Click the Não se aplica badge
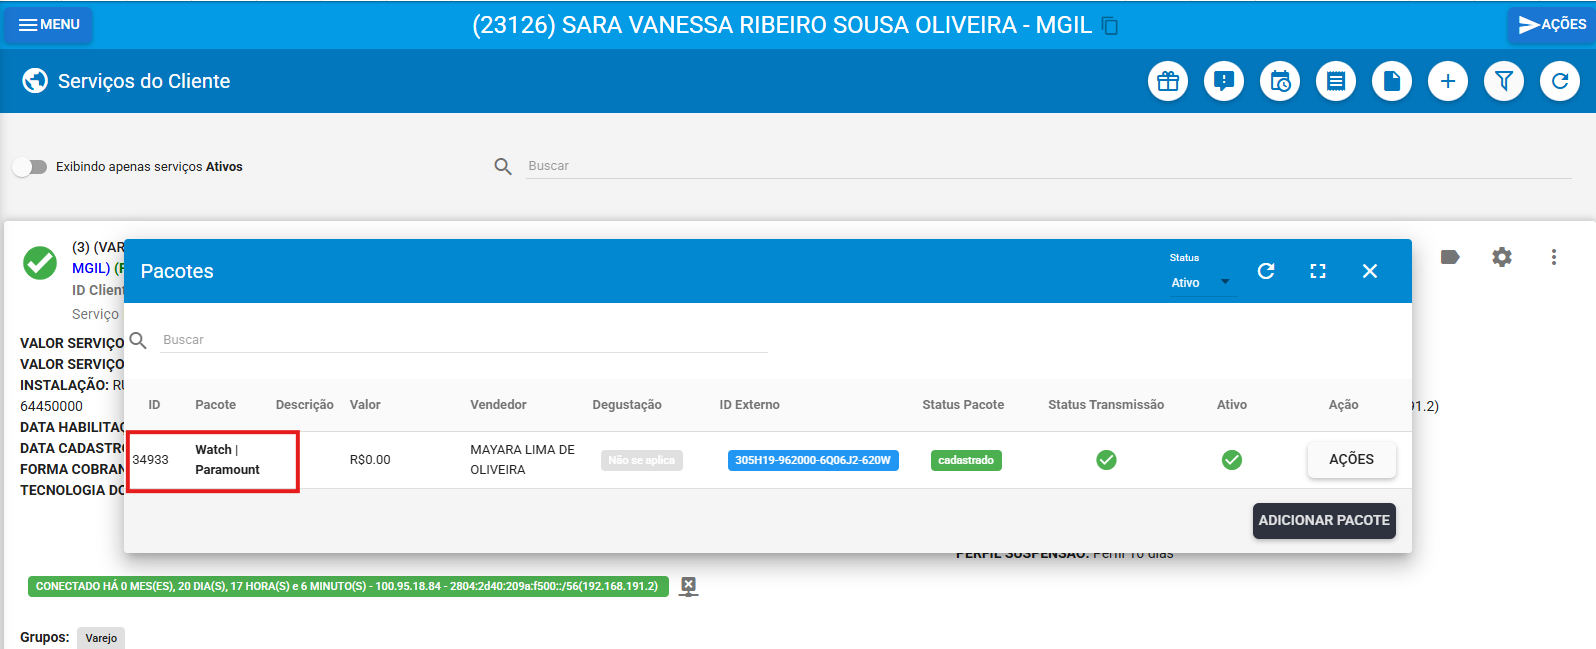1596x649 pixels. (642, 460)
